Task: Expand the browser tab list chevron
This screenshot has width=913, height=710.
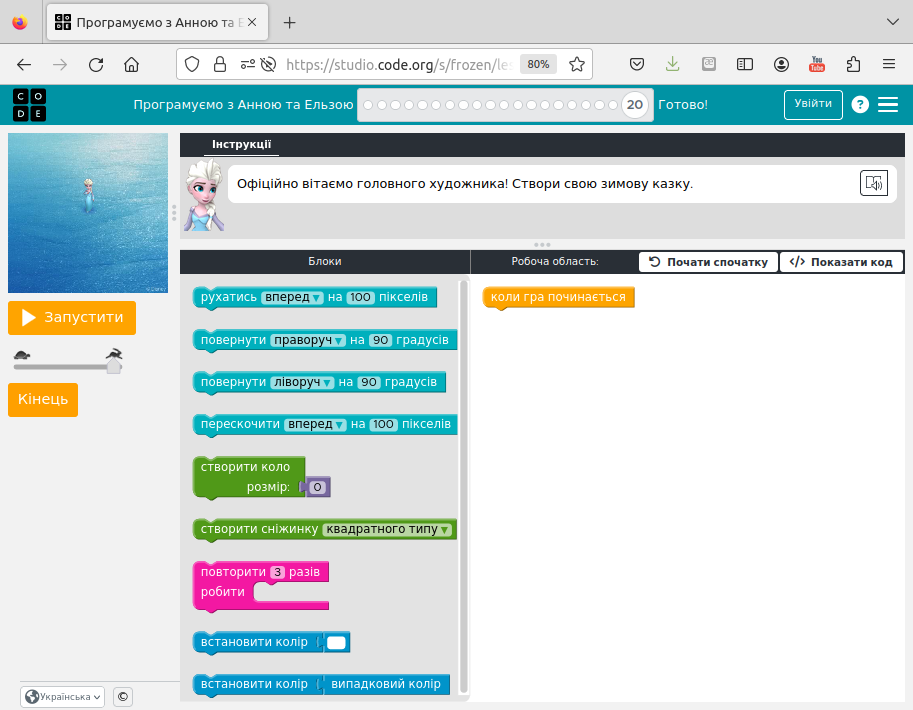Action: 892,22
